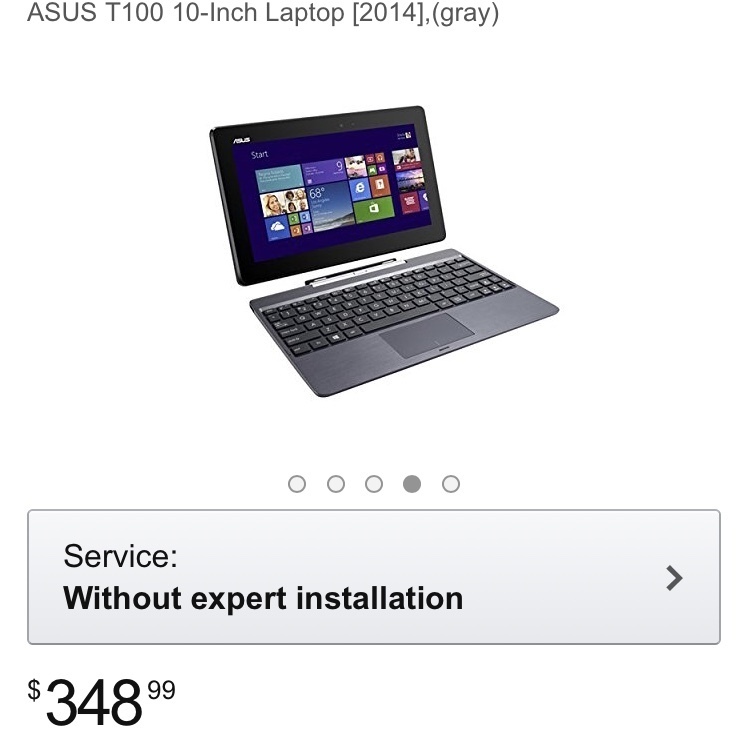This screenshot has width=750, height=739.
Task: Click the "Start" text on tablet screen
Action: click(259, 154)
